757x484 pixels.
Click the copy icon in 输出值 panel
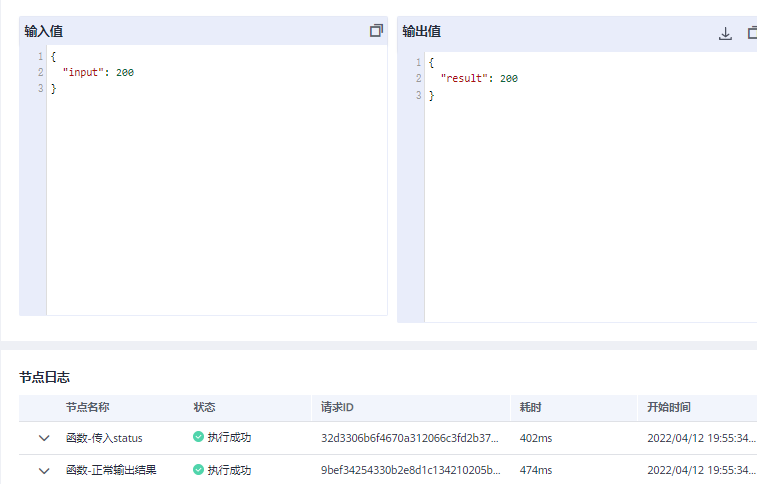(752, 33)
